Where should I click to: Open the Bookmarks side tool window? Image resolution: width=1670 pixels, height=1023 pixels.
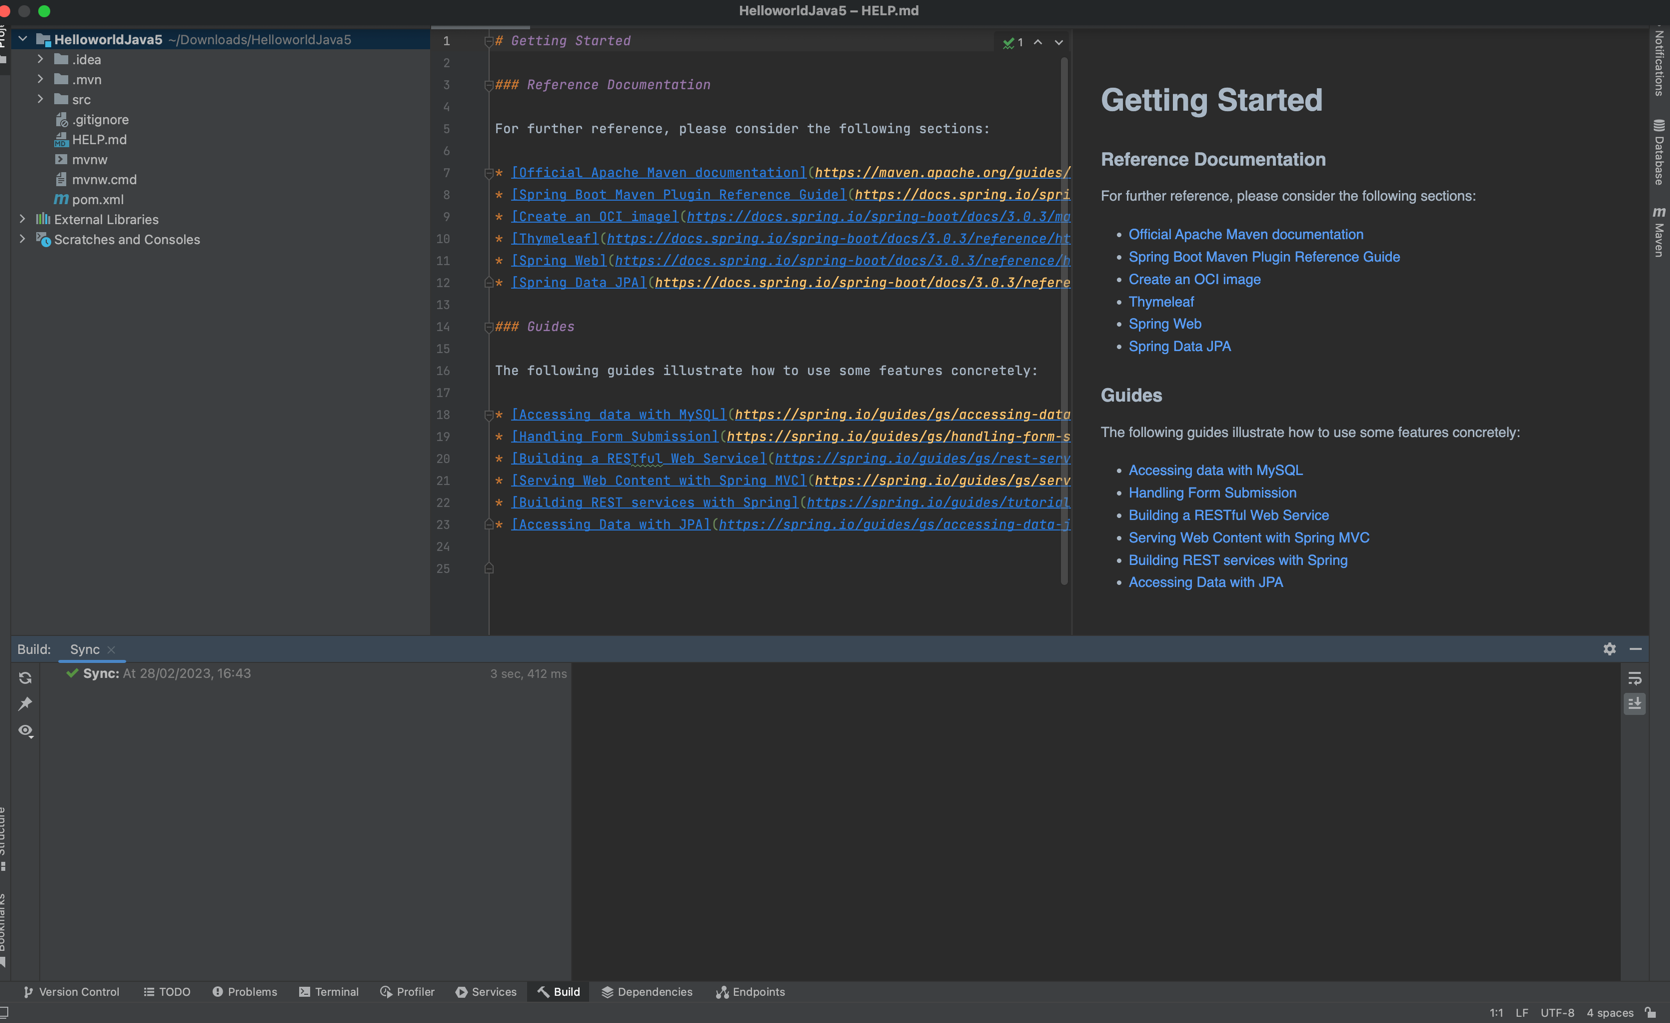point(4,930)
